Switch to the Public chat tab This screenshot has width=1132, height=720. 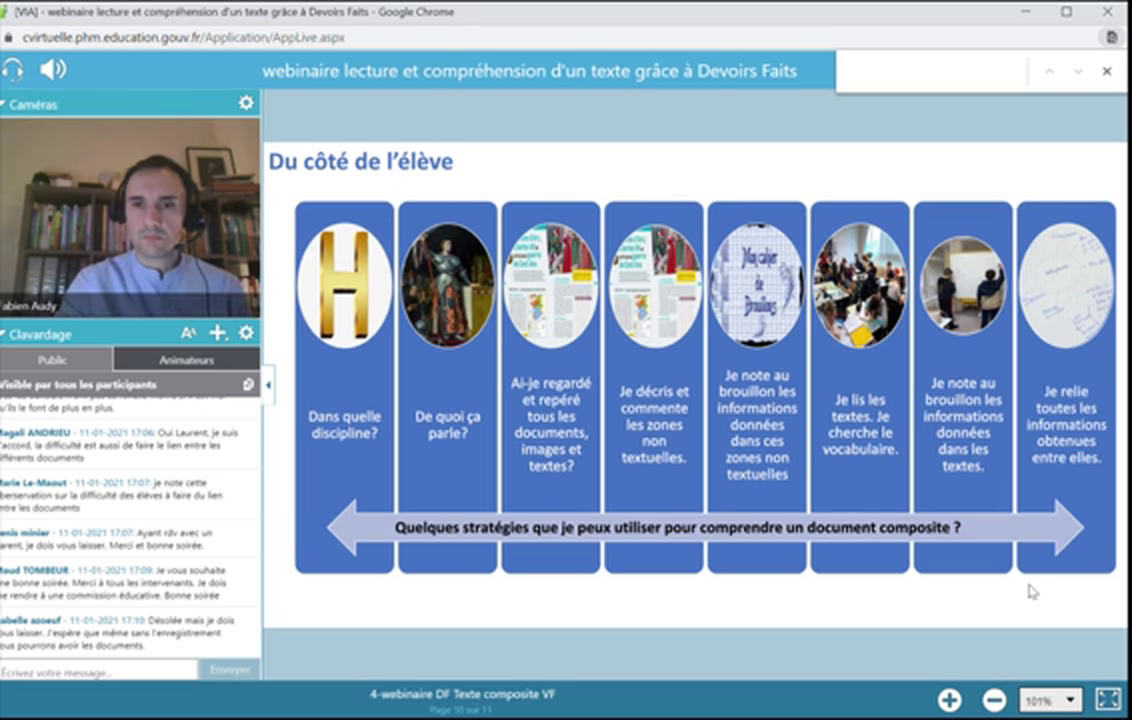[x=51, y=360]
